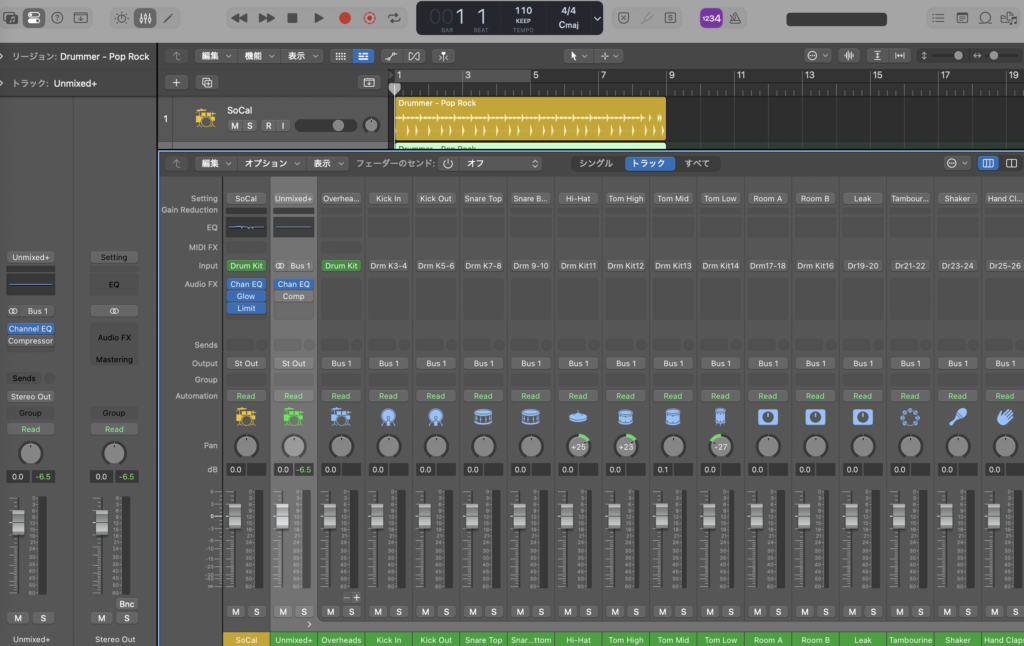
Task: Open the tracks area 表示 menu
Action: point(302,56)
